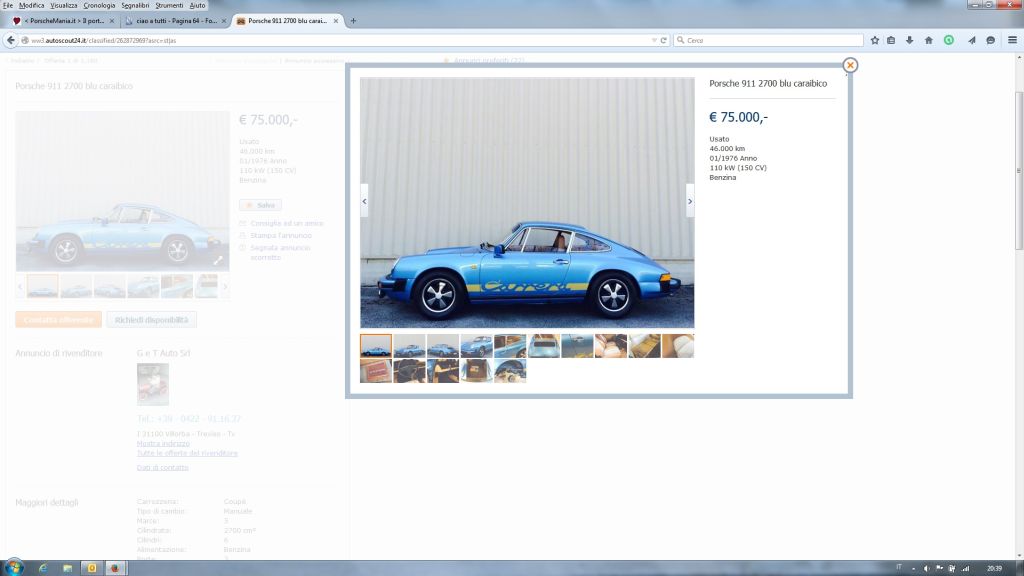The width and height of the screenshot is (1024, 576).
Task: Open the downloads arrow icon
Action: (909, 40)
